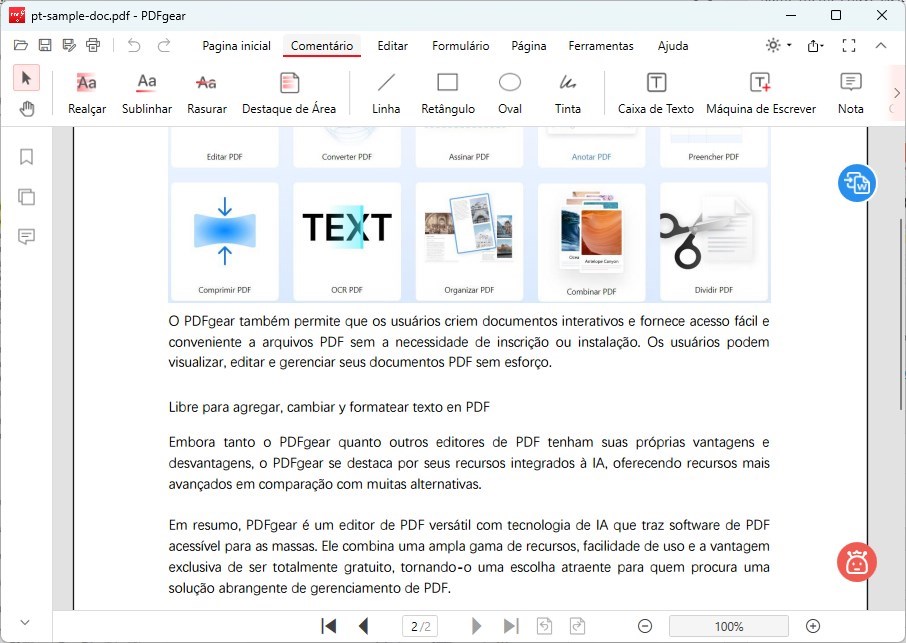The width and height of the screenshot is (906, 643).
Task: Pick the Retângulo shape tool
Action: click(x=448, y=94)
